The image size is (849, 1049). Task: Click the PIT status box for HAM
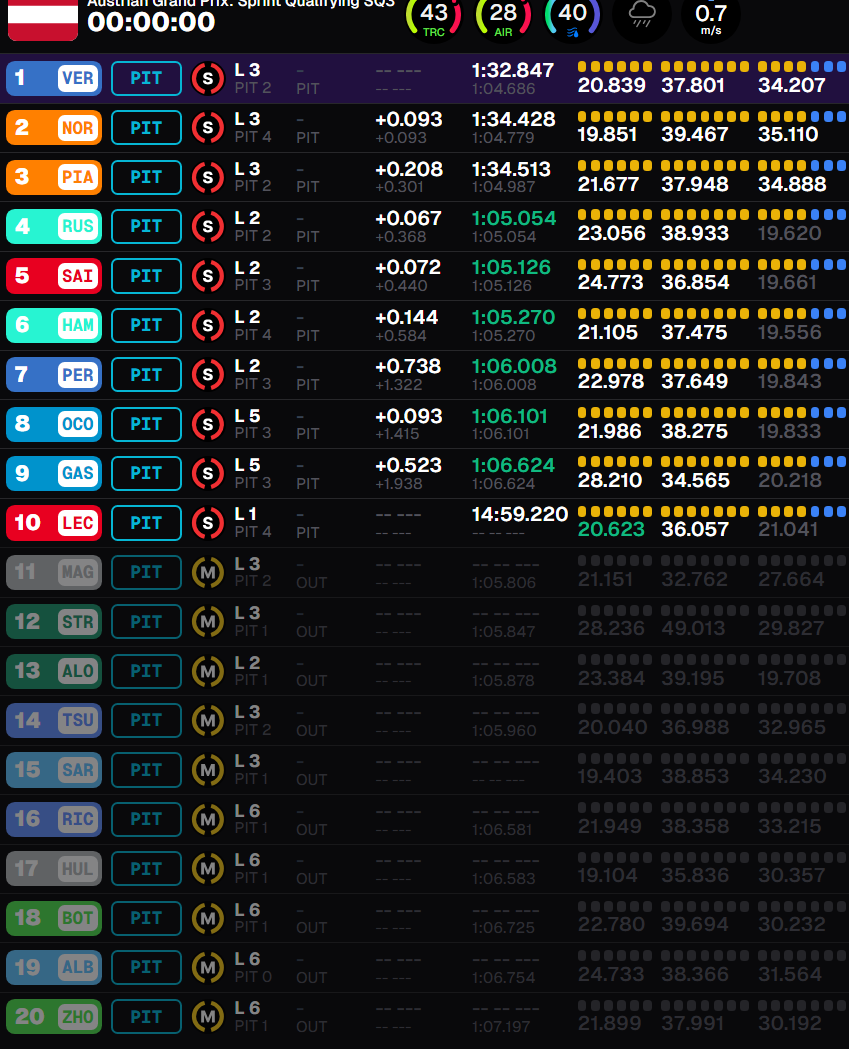[147, 325]
